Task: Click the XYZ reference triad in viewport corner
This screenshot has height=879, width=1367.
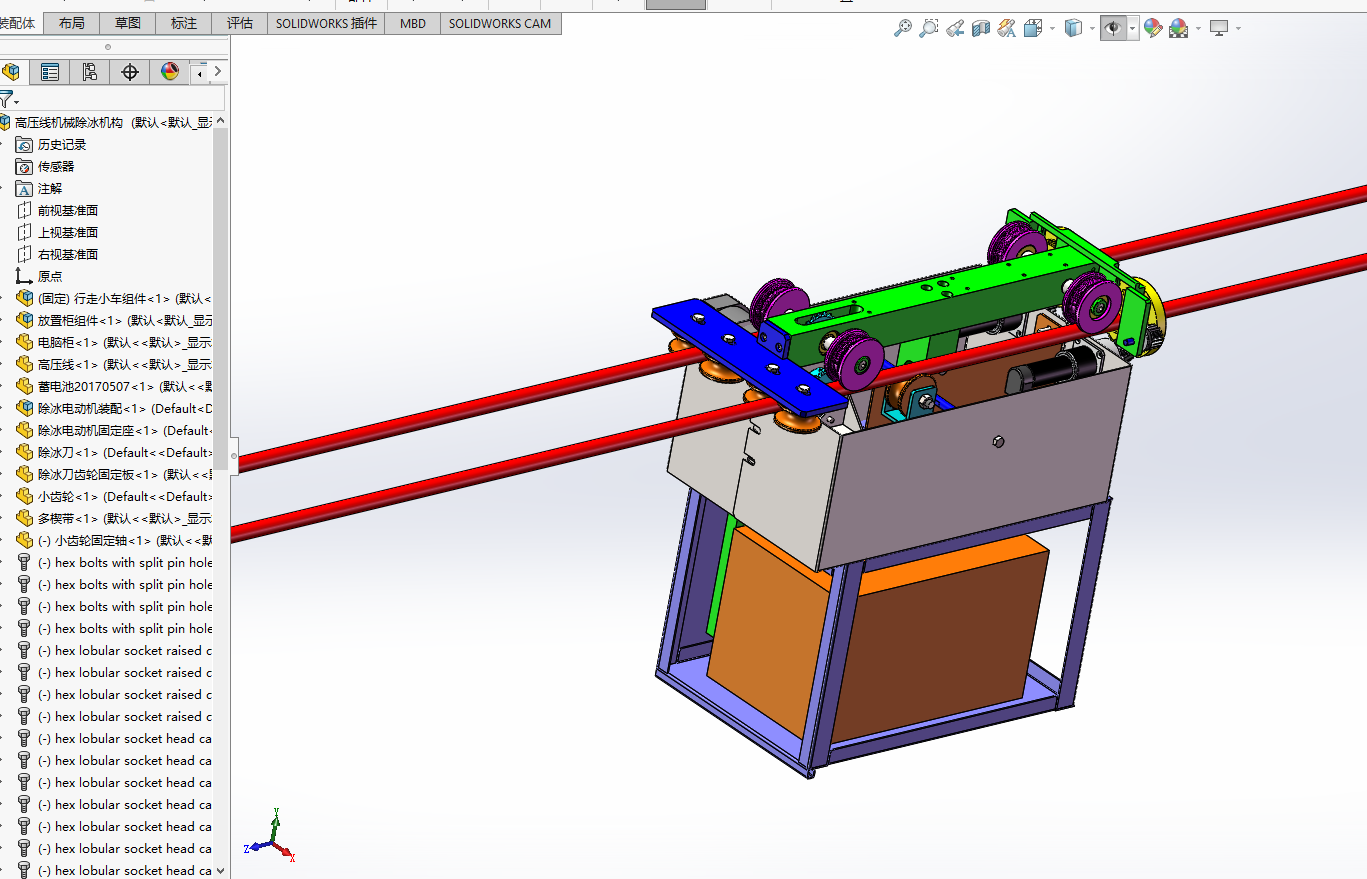Action: [x=270, y=838]
